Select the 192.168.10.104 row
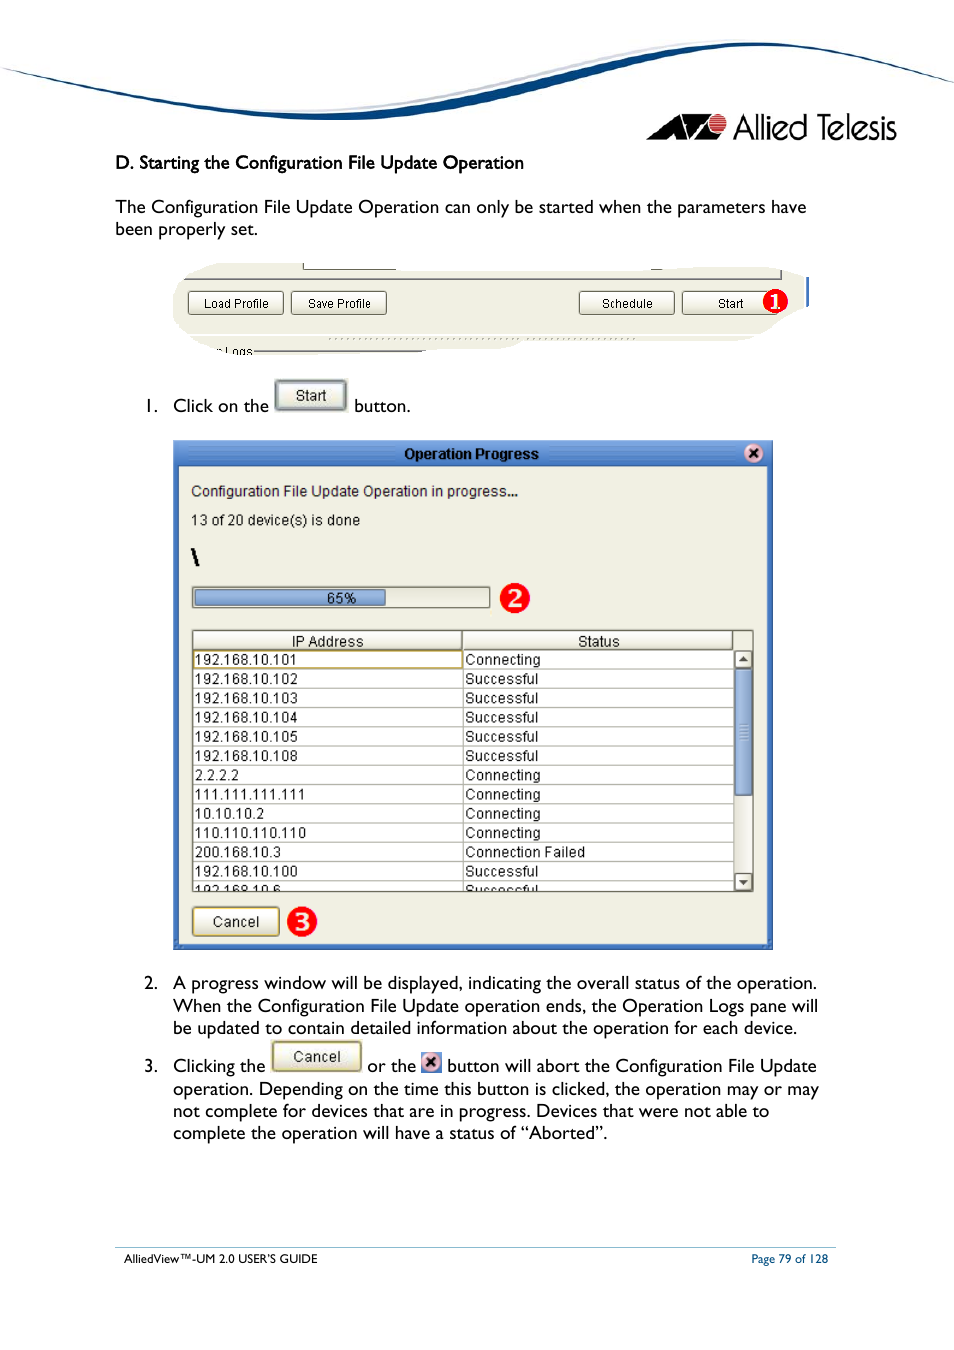Image resolution: width=954 pixels, height=1350 pixels. (x=463, y=717)
